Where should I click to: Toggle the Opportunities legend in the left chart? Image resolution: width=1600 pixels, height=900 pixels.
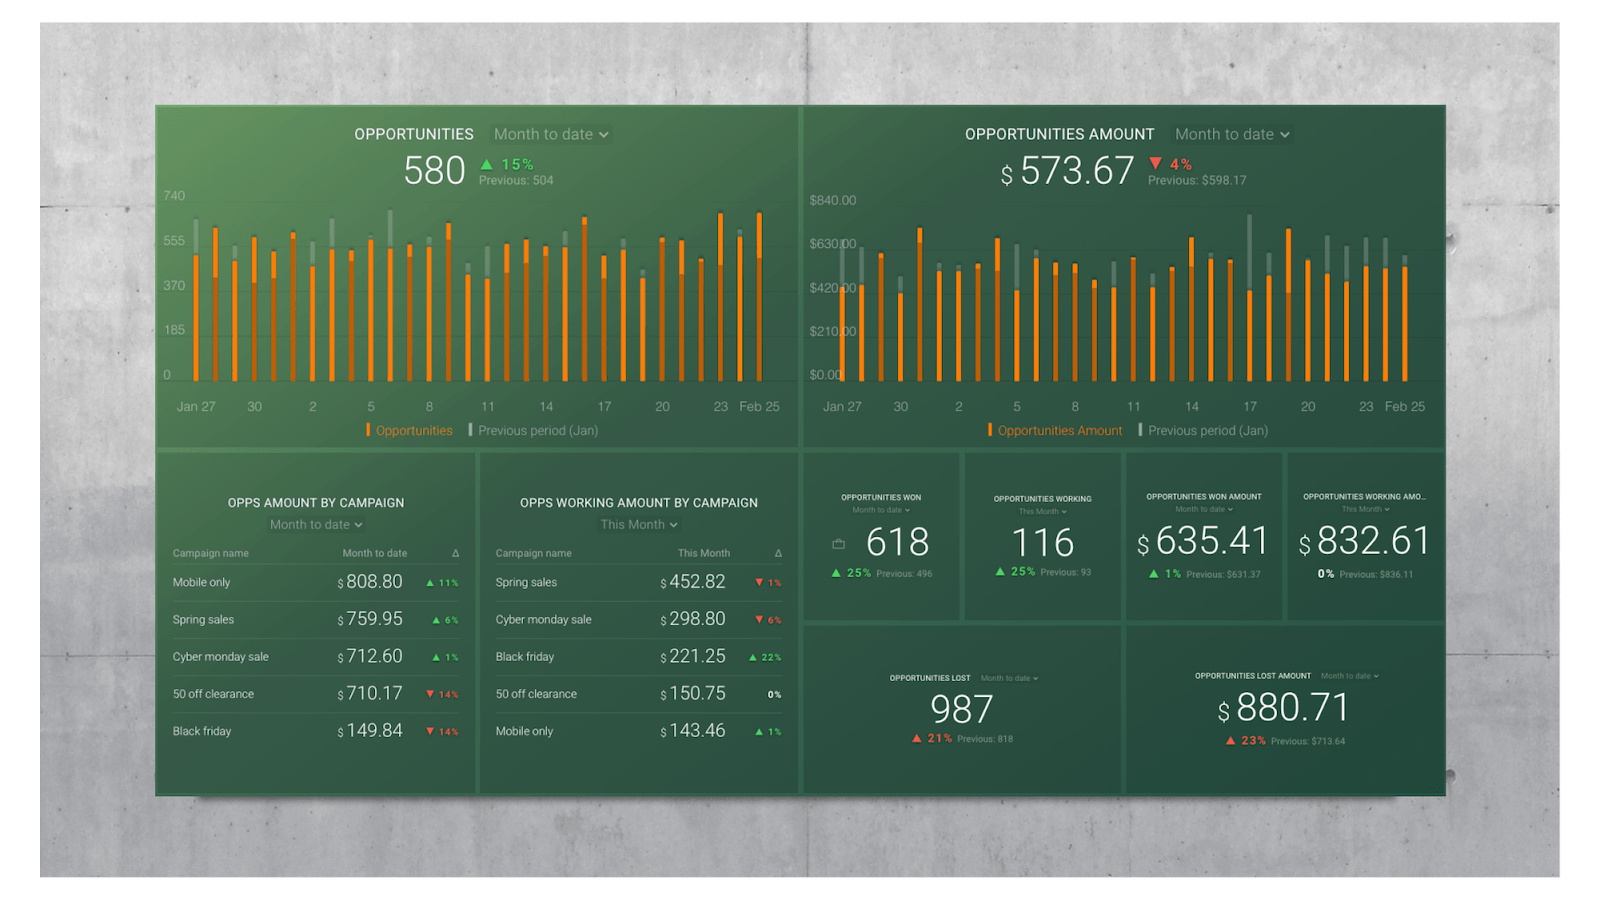[x=409, y=430]
